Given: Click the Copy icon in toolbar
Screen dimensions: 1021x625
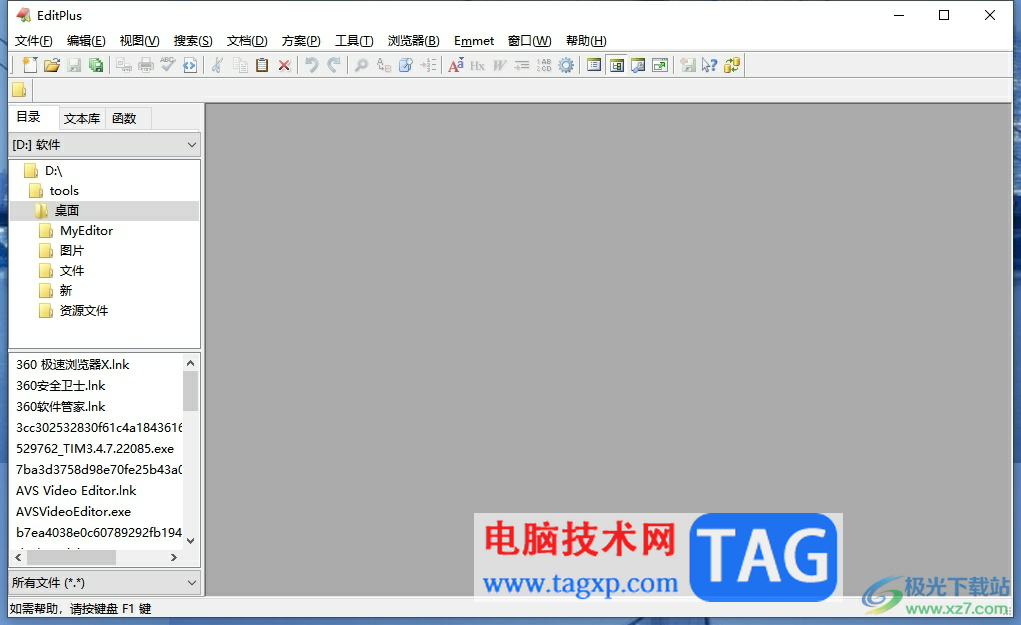Looking at the screenshot, I should [240, 65].
